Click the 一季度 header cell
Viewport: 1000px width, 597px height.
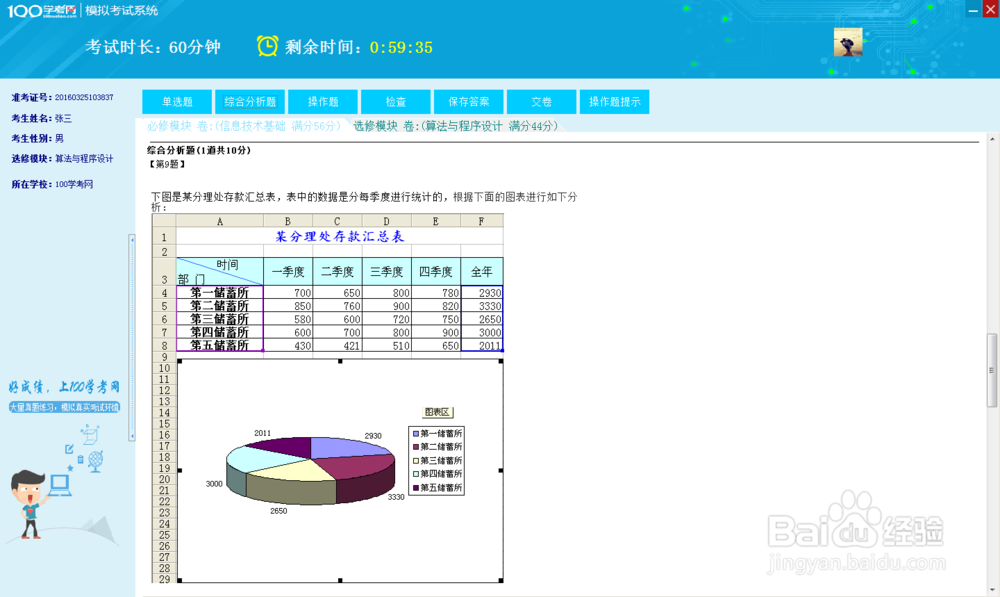click(288, 272)
